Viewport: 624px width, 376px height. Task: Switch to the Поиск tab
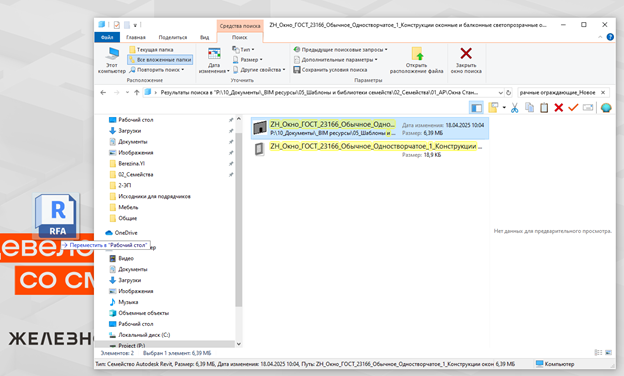tap(240, 37)
